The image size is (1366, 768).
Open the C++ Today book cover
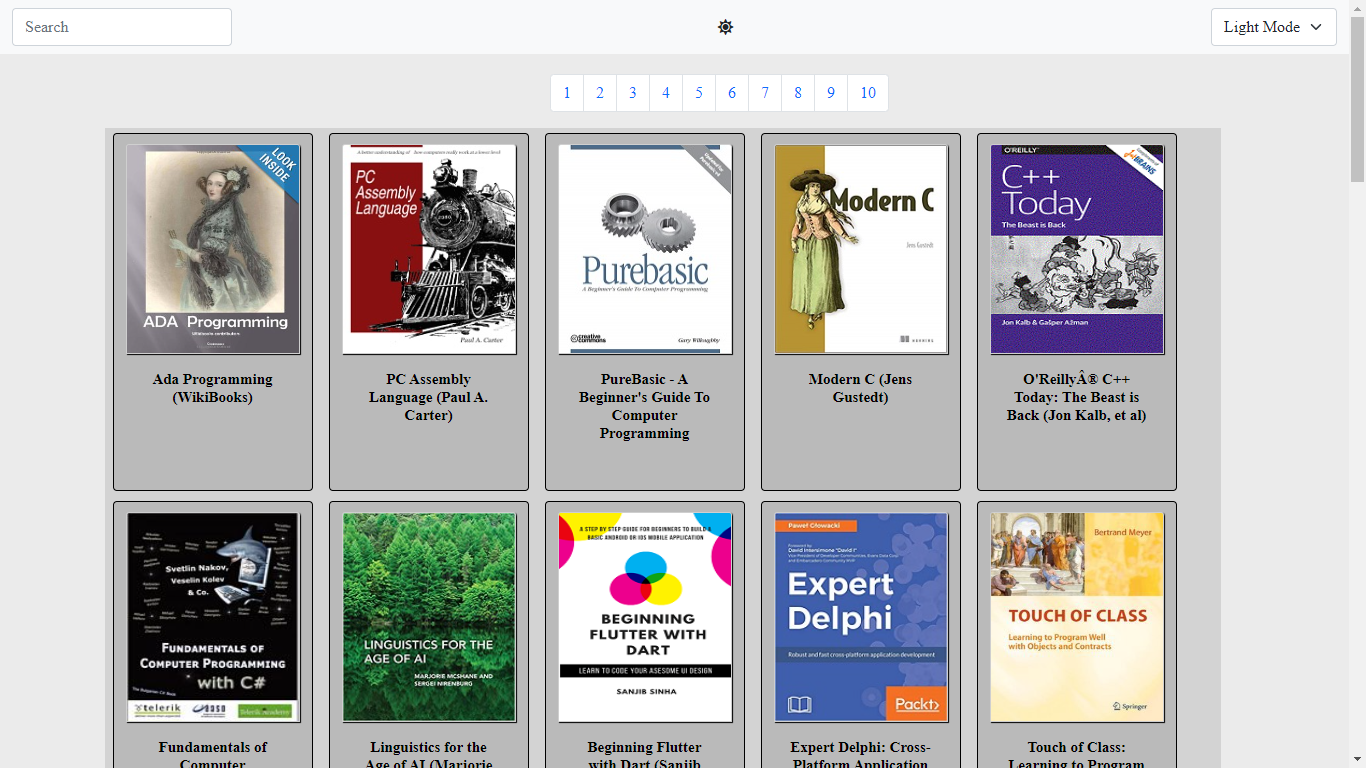click(x=1077, y=249)
